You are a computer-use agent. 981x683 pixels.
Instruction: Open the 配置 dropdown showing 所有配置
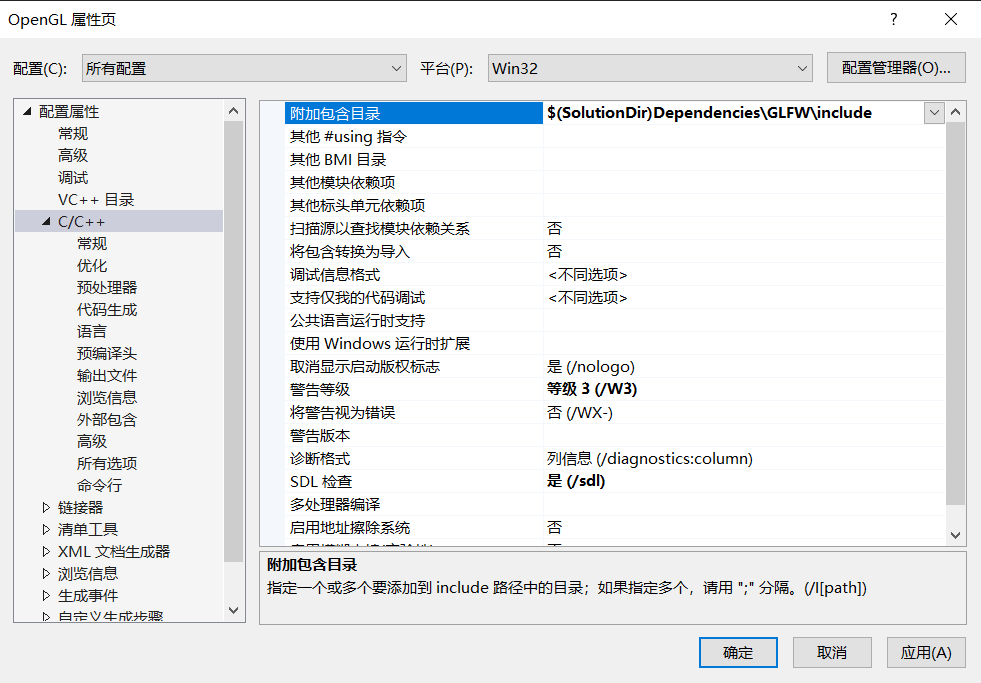point(244,68)
